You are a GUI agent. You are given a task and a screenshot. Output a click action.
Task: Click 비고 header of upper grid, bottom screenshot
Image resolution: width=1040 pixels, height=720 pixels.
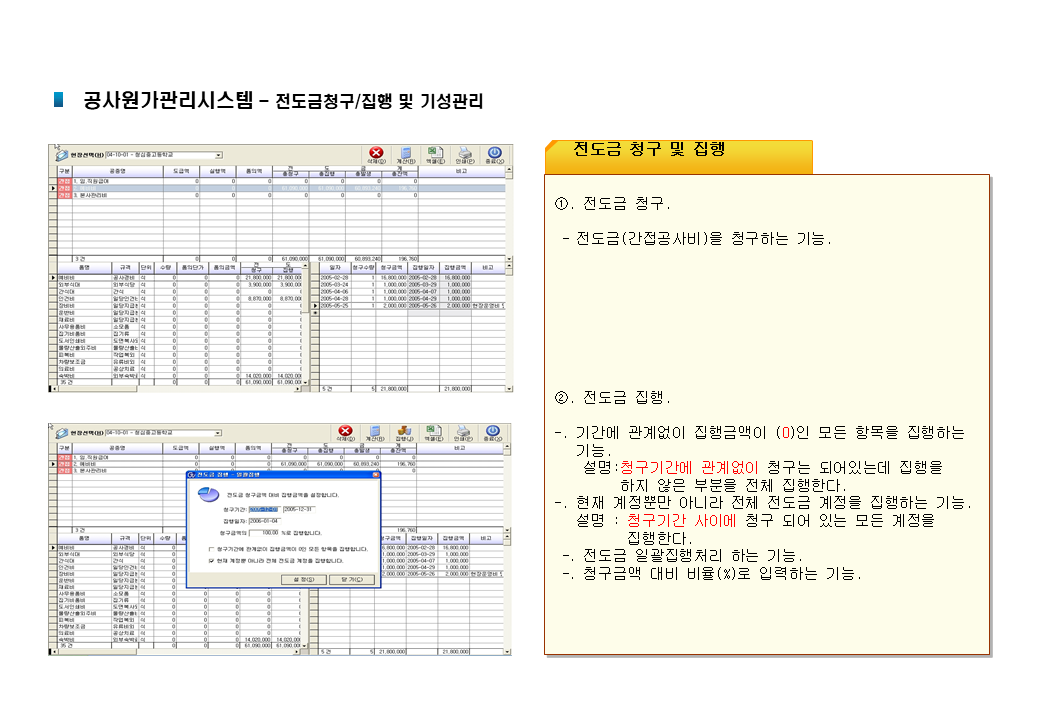pyautogui.click(x=460, y=448)
